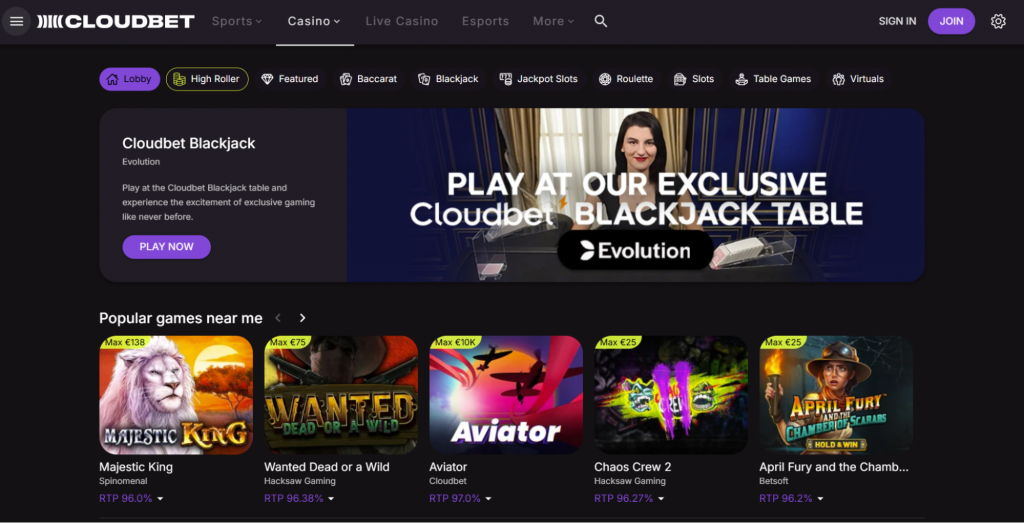Open the Blackjack category
Screen dimensions: 1024x523
(x=449, y=79)
